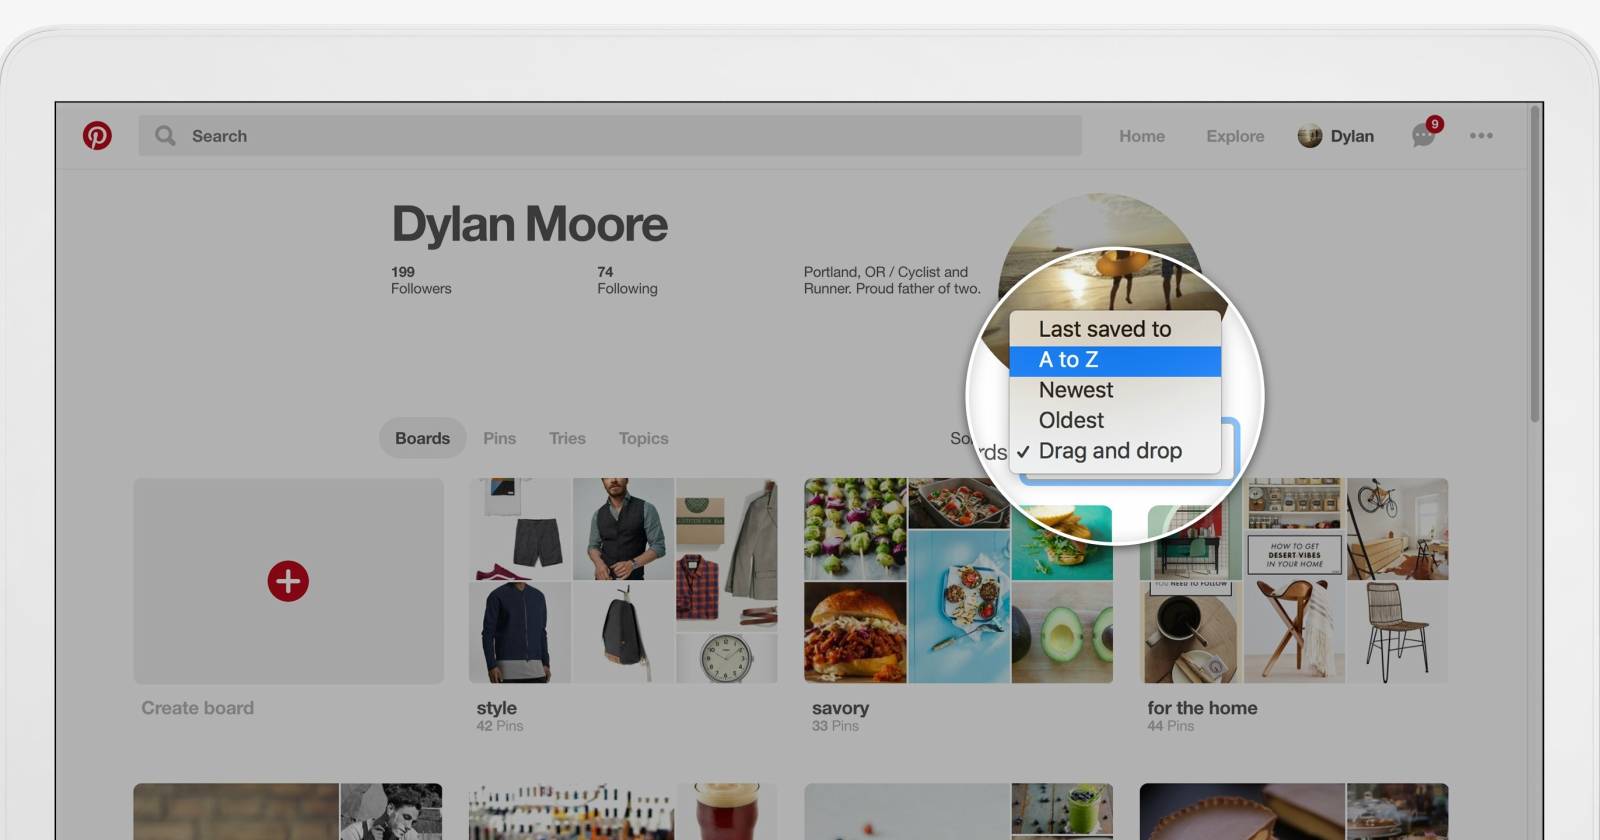Open the notifications chat bubble icon
Viewport: 1600px width, 840px height.
[x=1423, y=135]
